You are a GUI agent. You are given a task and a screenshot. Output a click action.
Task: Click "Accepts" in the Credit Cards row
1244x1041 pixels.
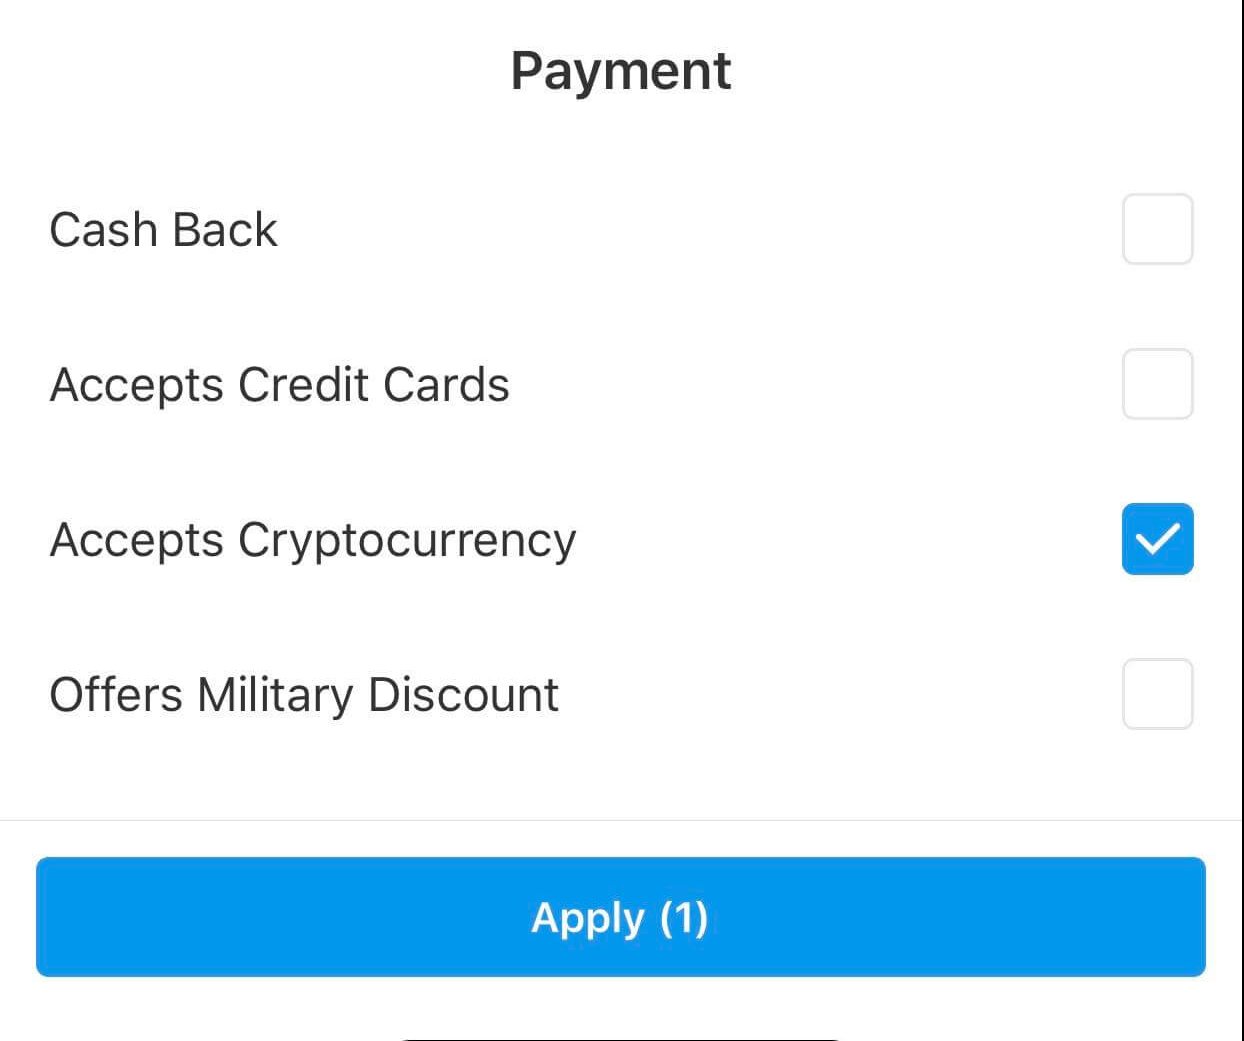pos(136,386)
